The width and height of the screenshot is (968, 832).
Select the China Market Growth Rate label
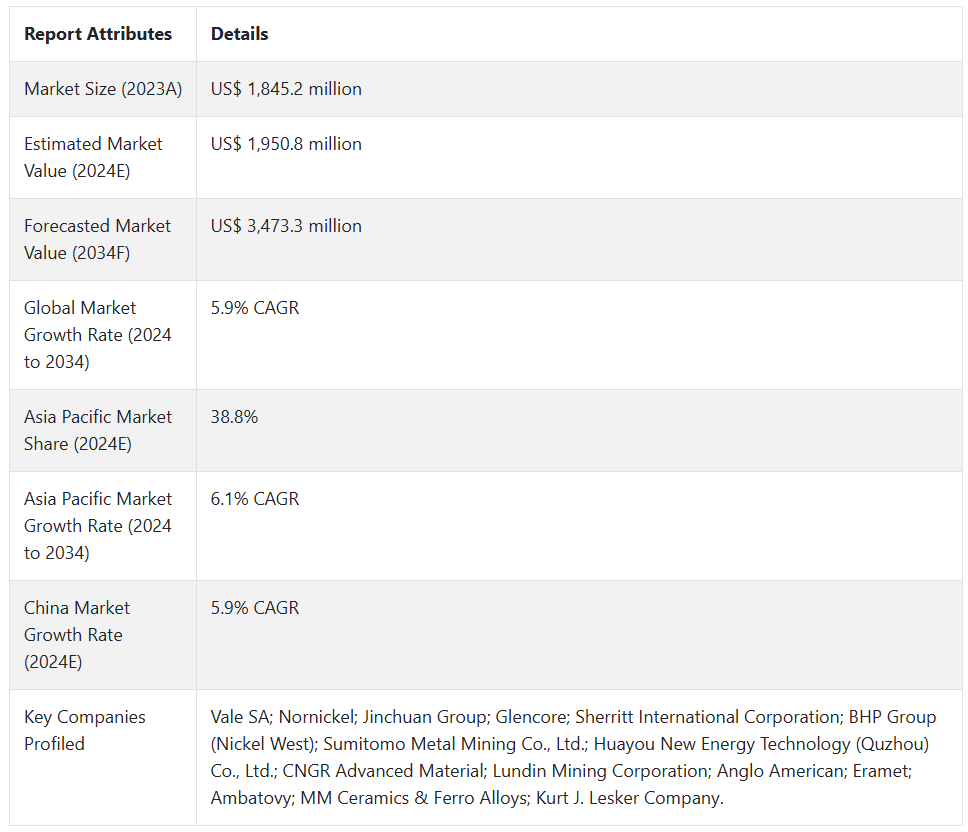pyautogui.click(x=77, y=634)
